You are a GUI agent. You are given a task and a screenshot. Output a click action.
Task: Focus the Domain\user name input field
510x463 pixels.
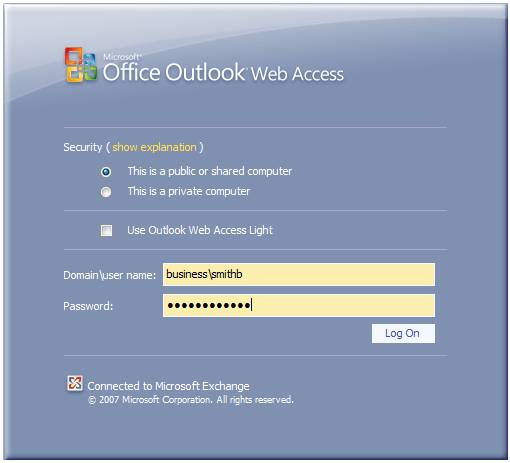[299, 275]
